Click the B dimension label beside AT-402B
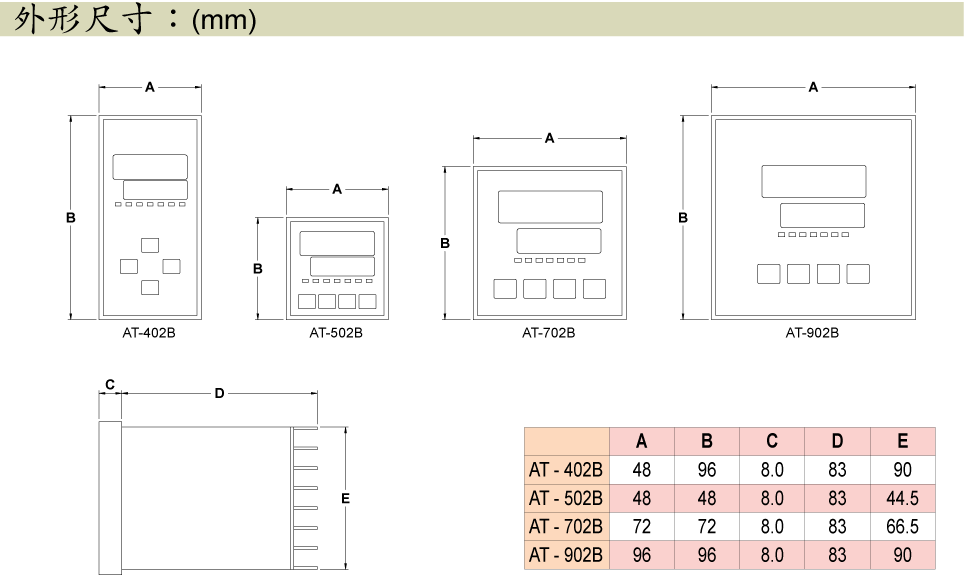Image resolution: width=964 pixels, height=575 pixels. coord(71,218)
